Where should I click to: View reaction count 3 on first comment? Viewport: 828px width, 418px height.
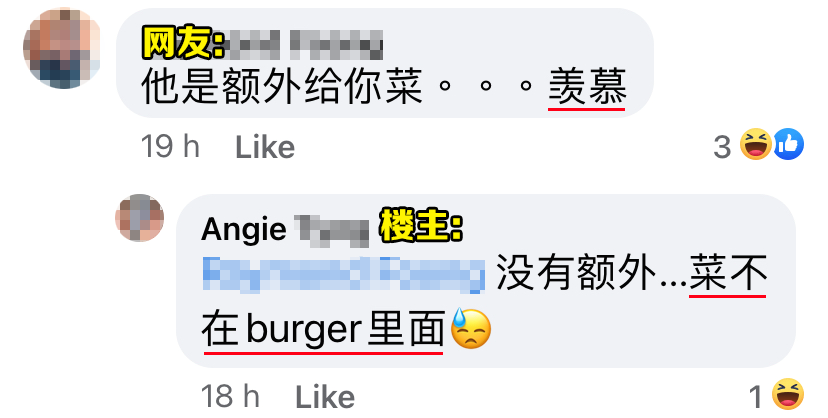[x=722, y=146]
